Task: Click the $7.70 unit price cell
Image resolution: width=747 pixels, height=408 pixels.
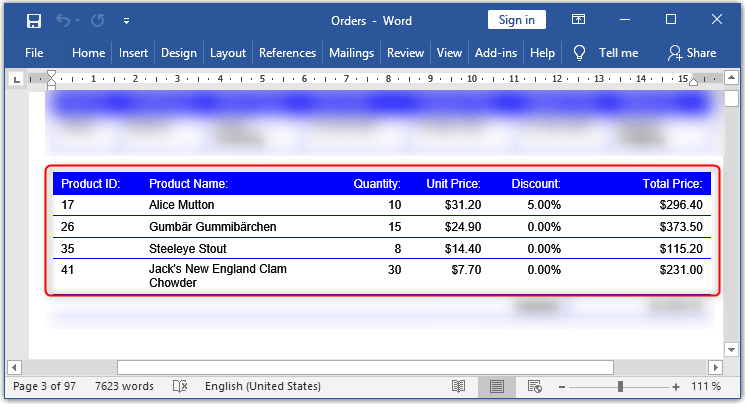Action: pos(466,270)
